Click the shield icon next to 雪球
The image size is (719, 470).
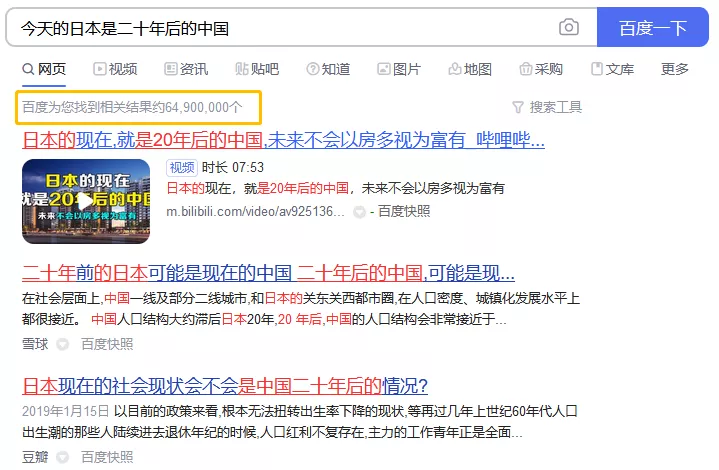[63, 344]
